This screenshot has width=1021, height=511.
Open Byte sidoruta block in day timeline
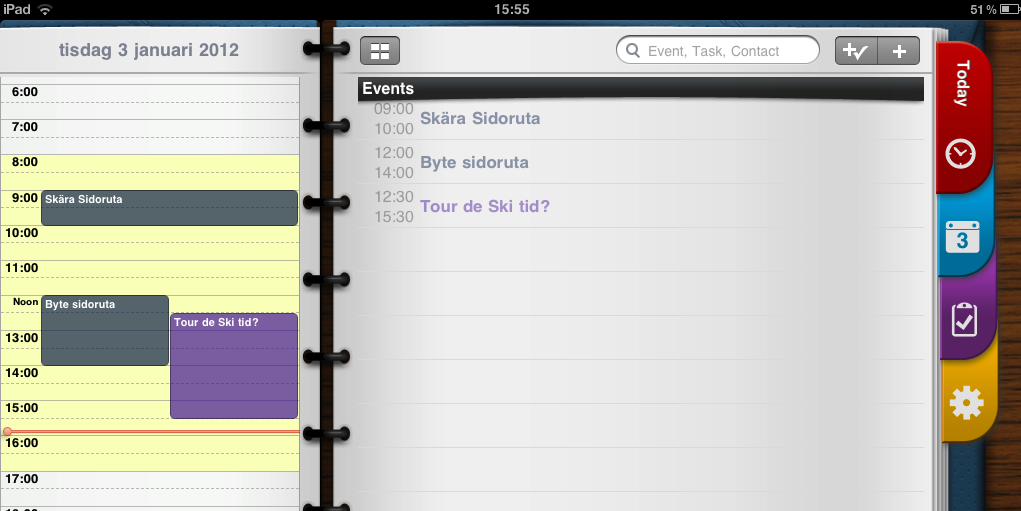pos(105,331)
